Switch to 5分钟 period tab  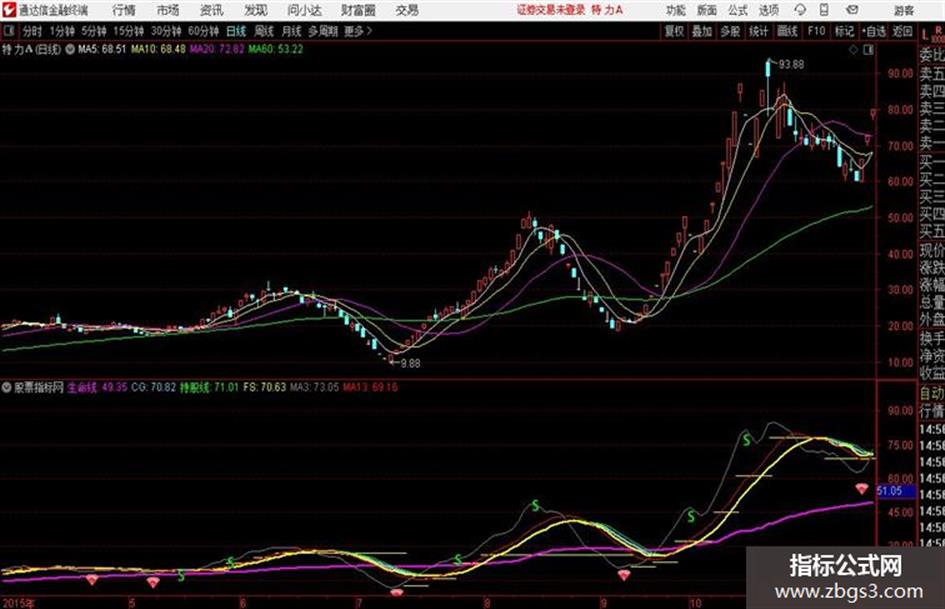(94, 31)
